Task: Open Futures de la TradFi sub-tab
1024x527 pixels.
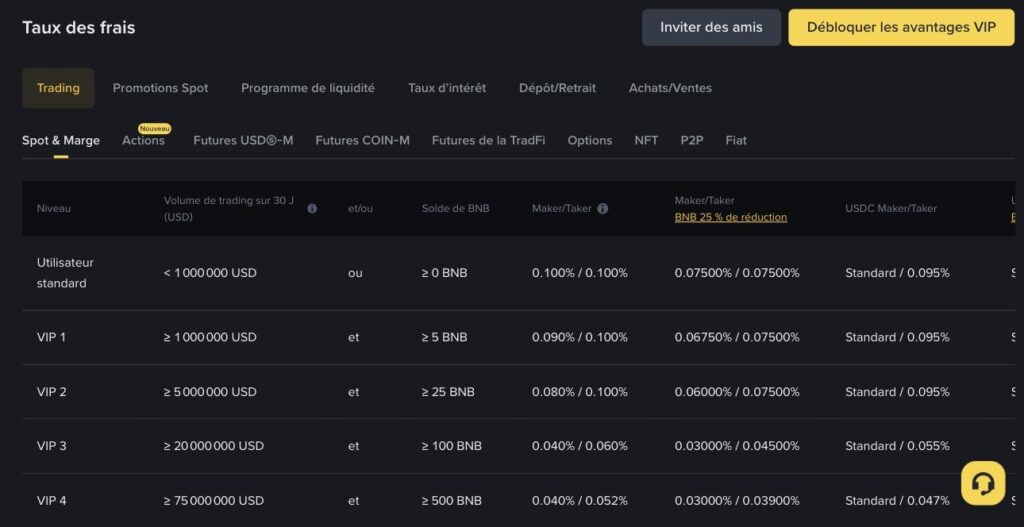Action: (x=488, y=140)
